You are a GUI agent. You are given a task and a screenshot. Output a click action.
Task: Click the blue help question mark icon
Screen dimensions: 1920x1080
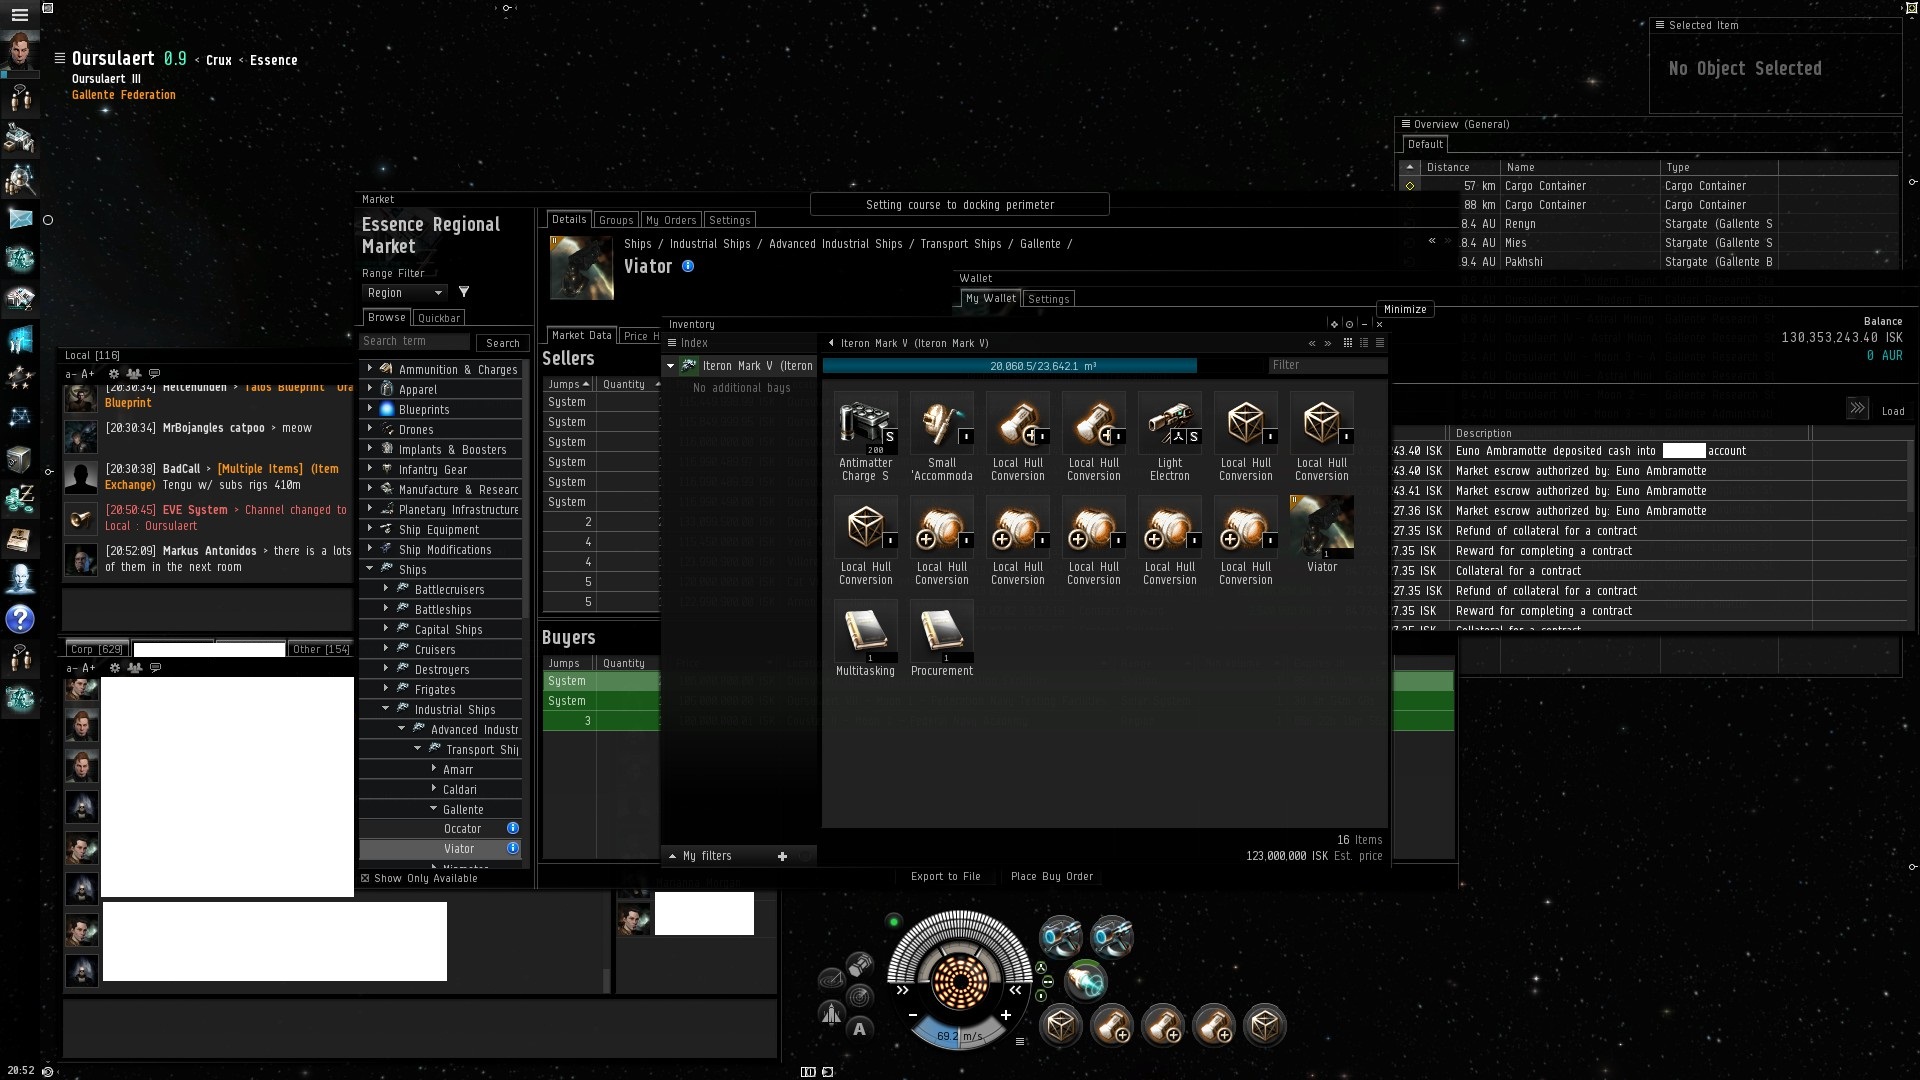pyautogui.click(x=20, y=619)
